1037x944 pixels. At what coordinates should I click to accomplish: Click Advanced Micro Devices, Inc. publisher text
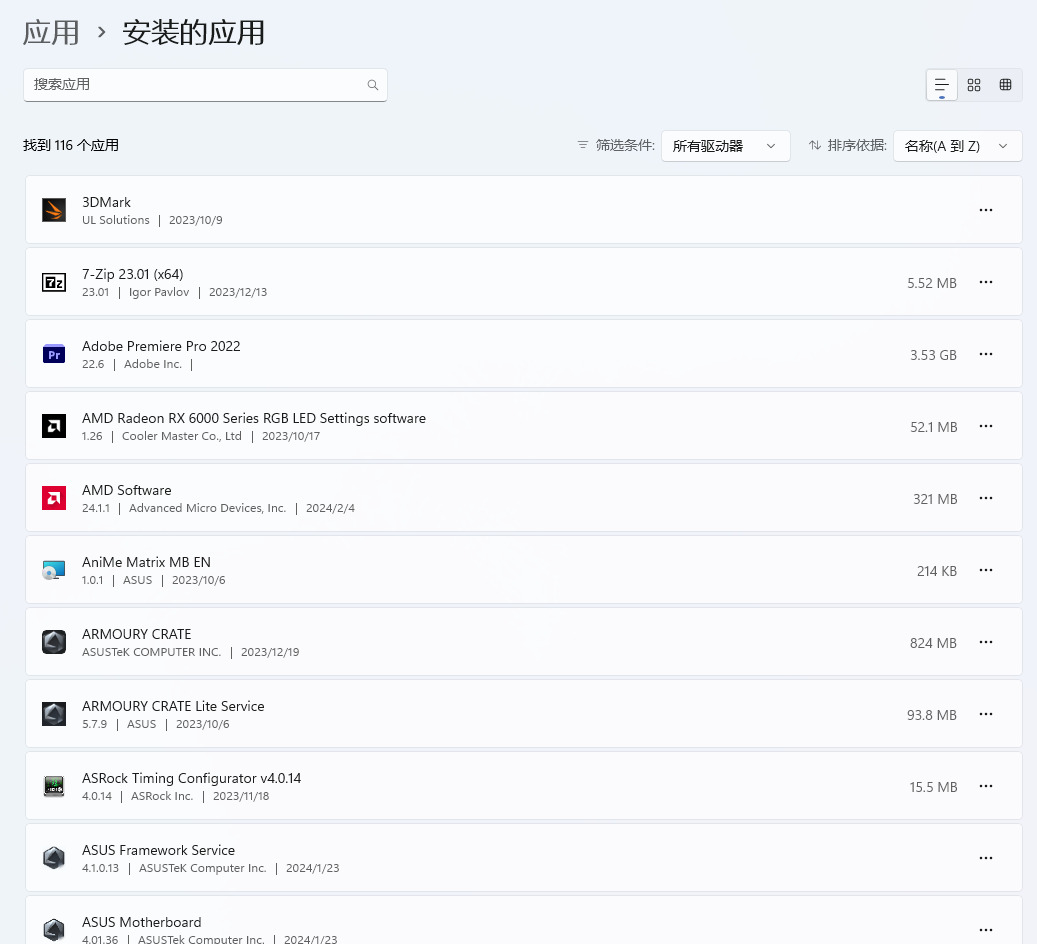click(x=208, y=508)
